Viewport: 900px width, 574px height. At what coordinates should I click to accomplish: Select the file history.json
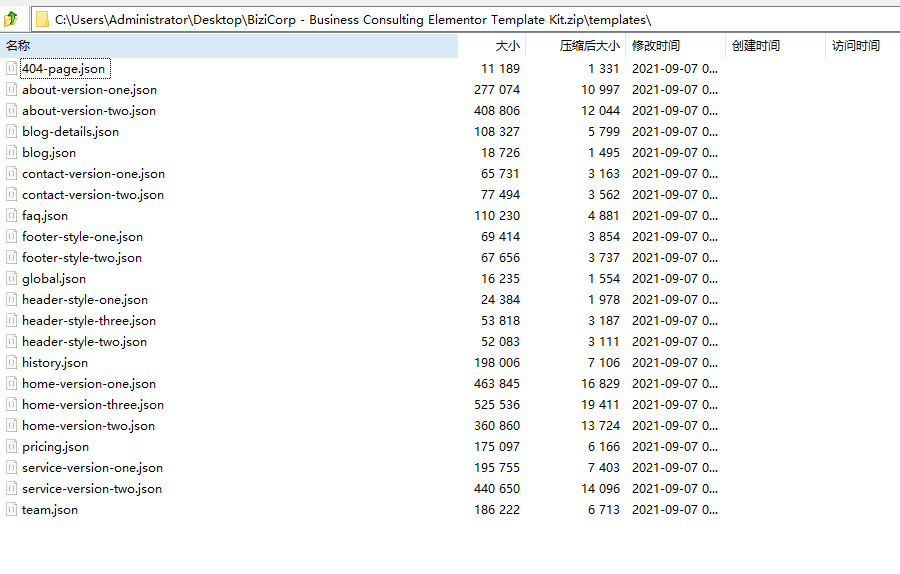55,363
